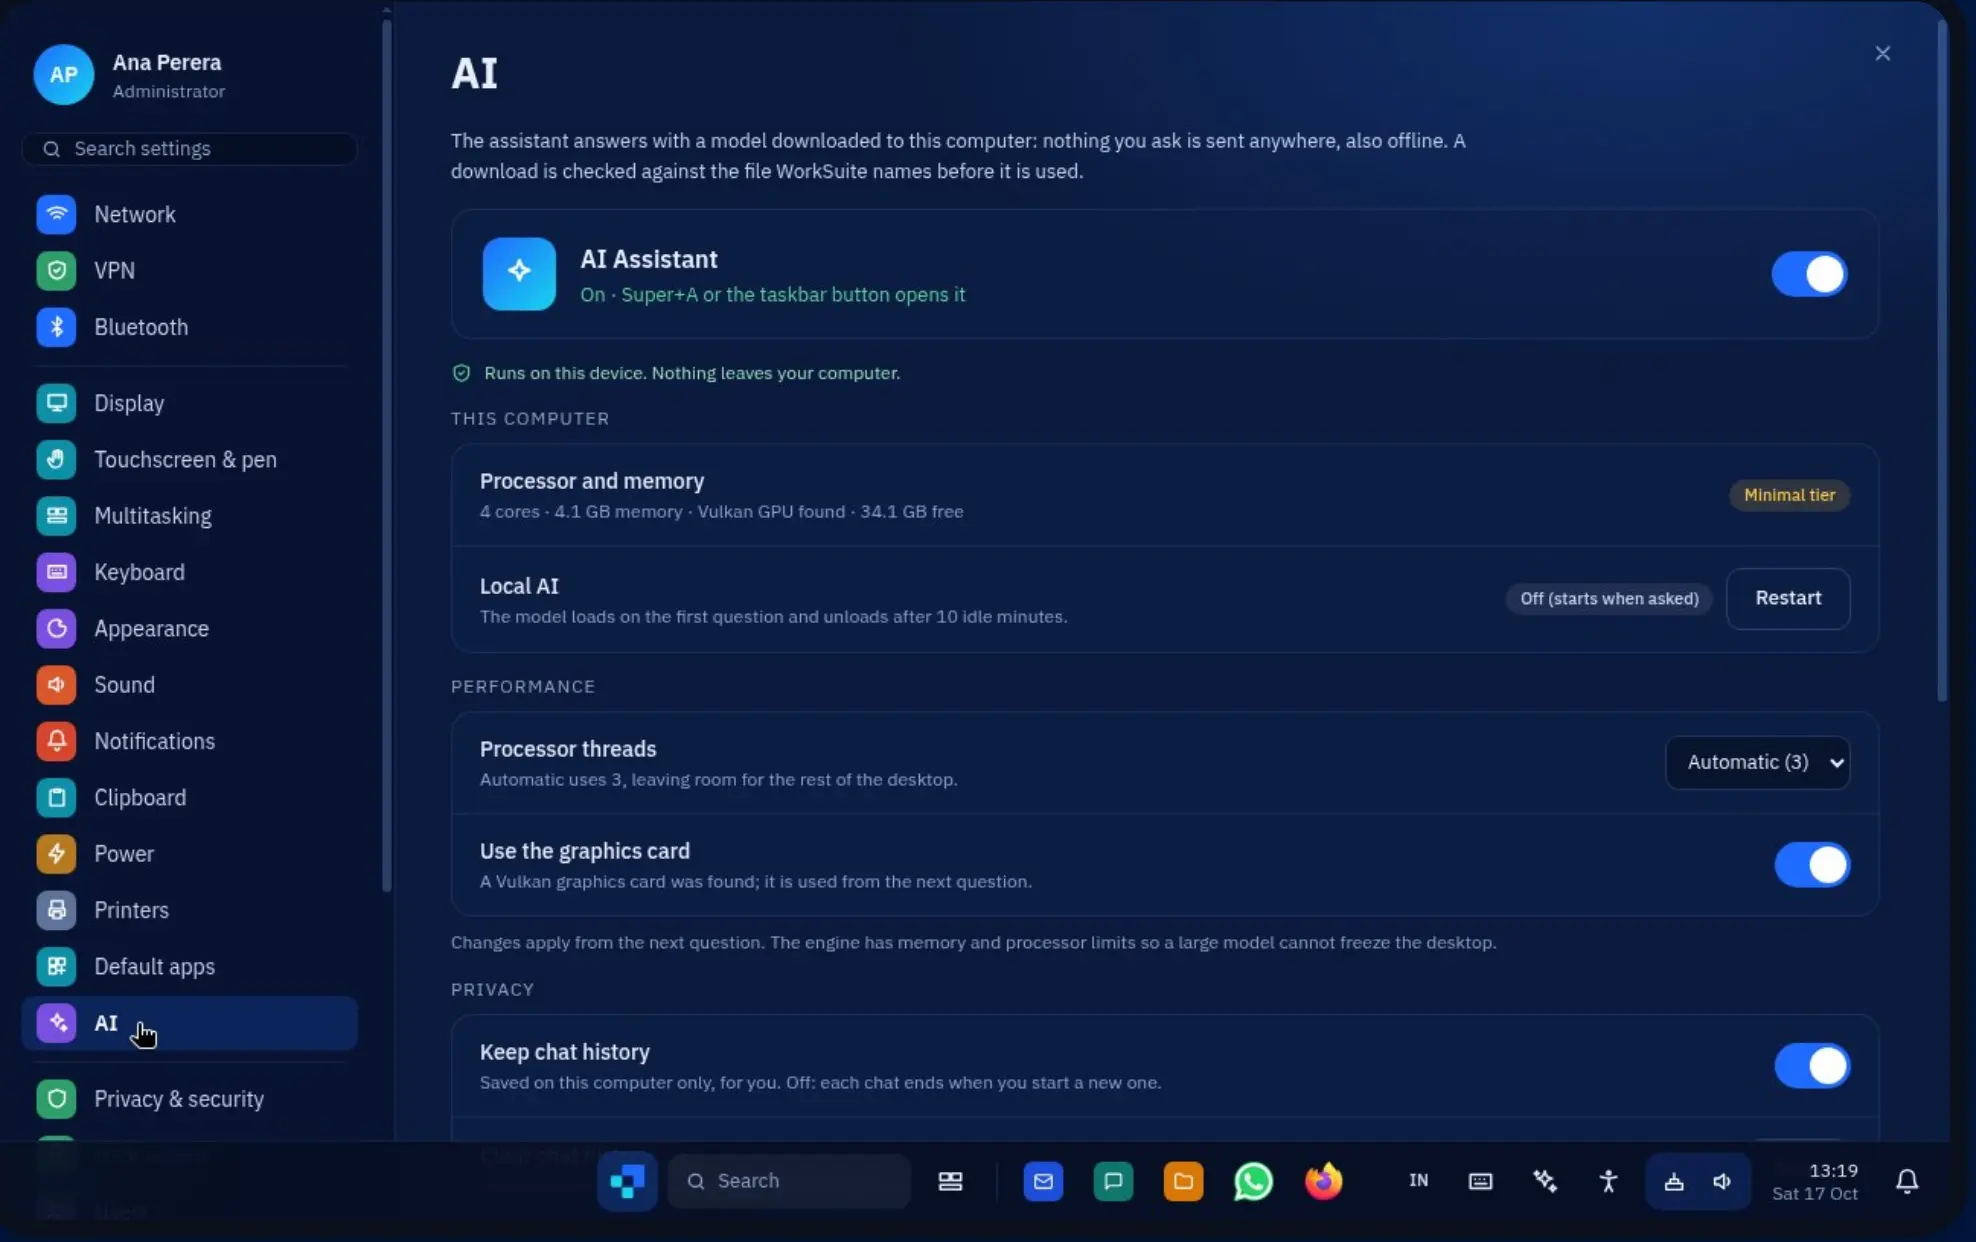This screenshot has width=1976, height=1242.
Task: Focus the Search settings field
Action: tap(190, 148)
